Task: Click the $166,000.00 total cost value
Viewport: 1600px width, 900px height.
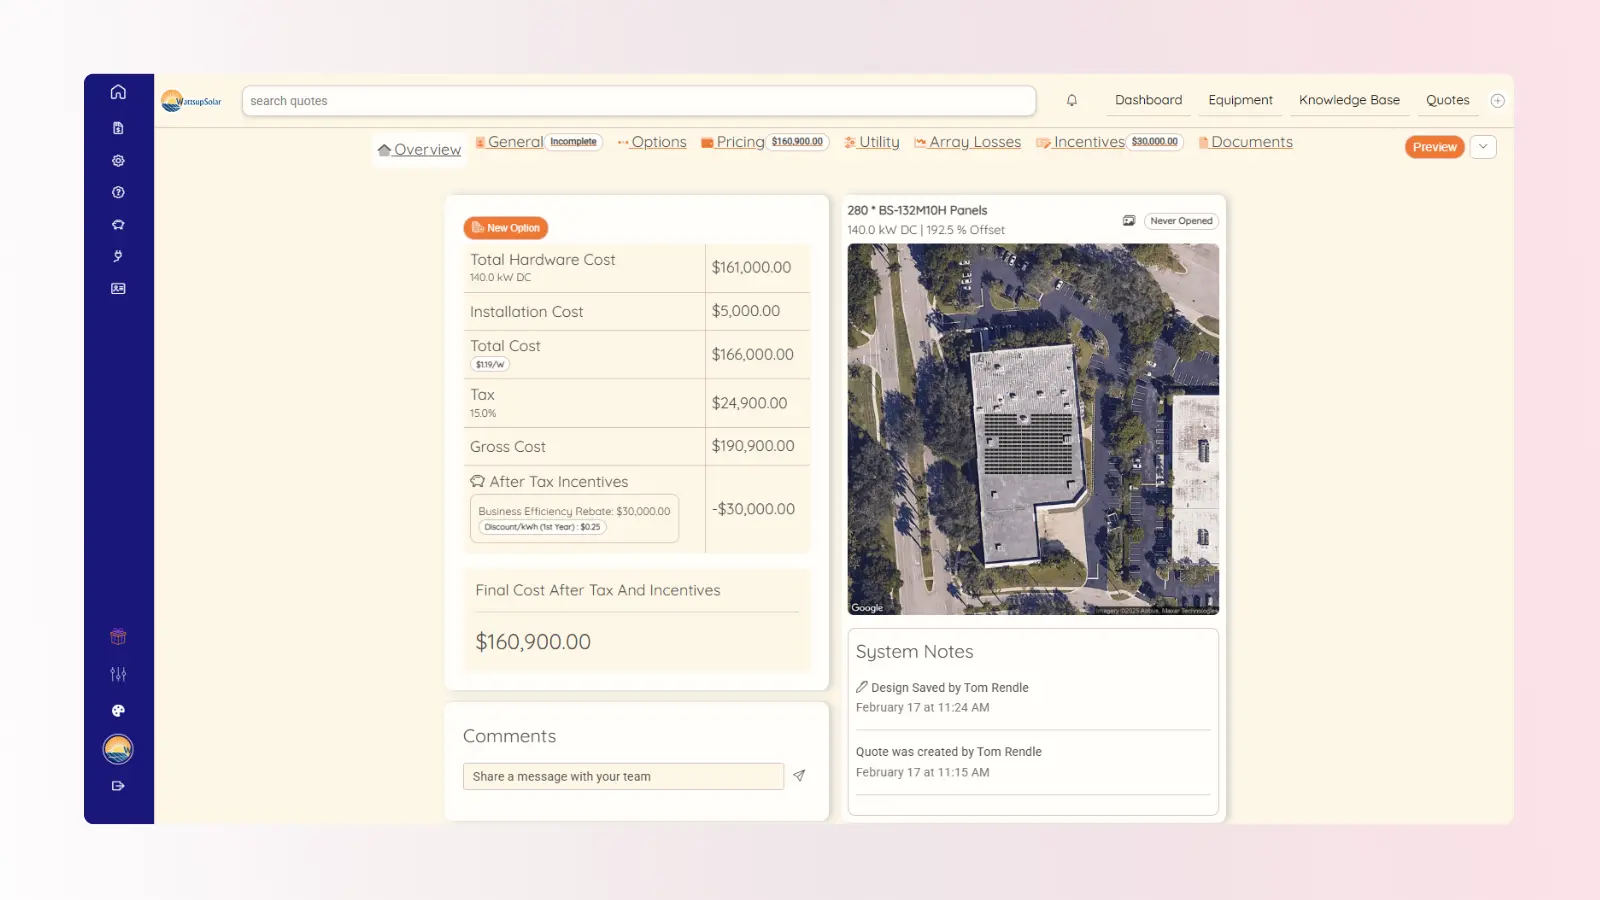Action: [752, 354]
